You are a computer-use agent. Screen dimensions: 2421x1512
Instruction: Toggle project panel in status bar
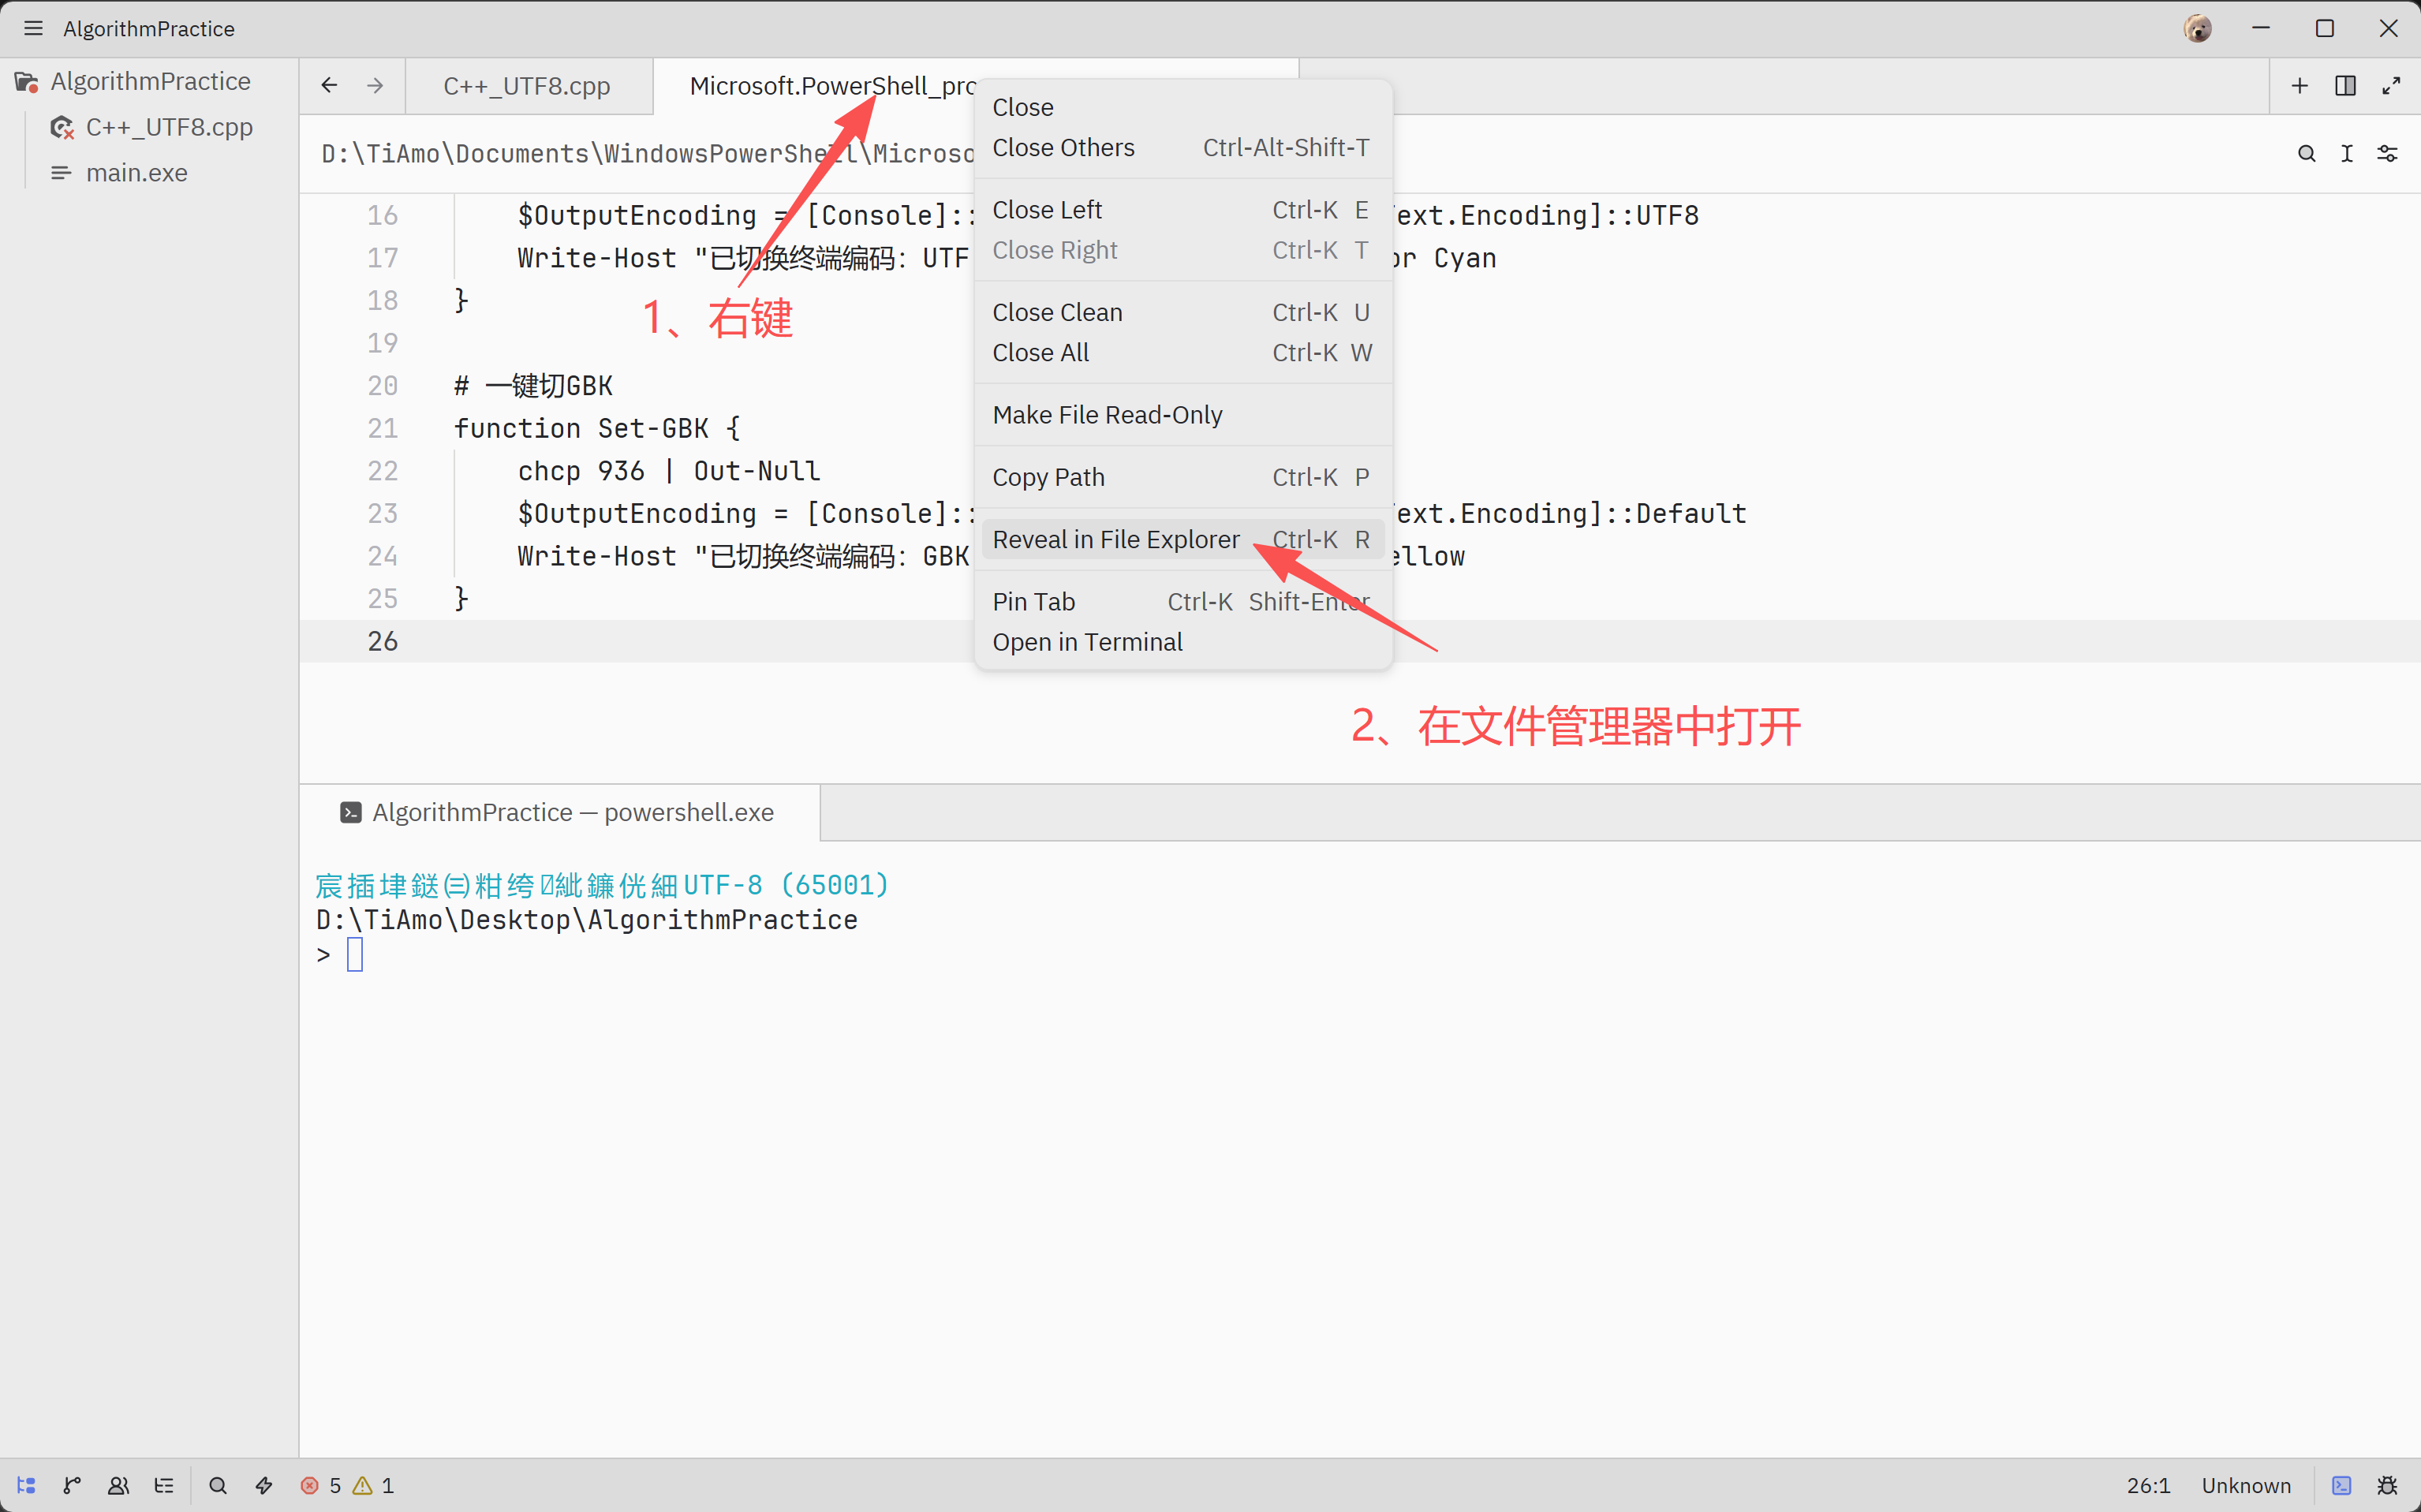[x=26, y=1485]
